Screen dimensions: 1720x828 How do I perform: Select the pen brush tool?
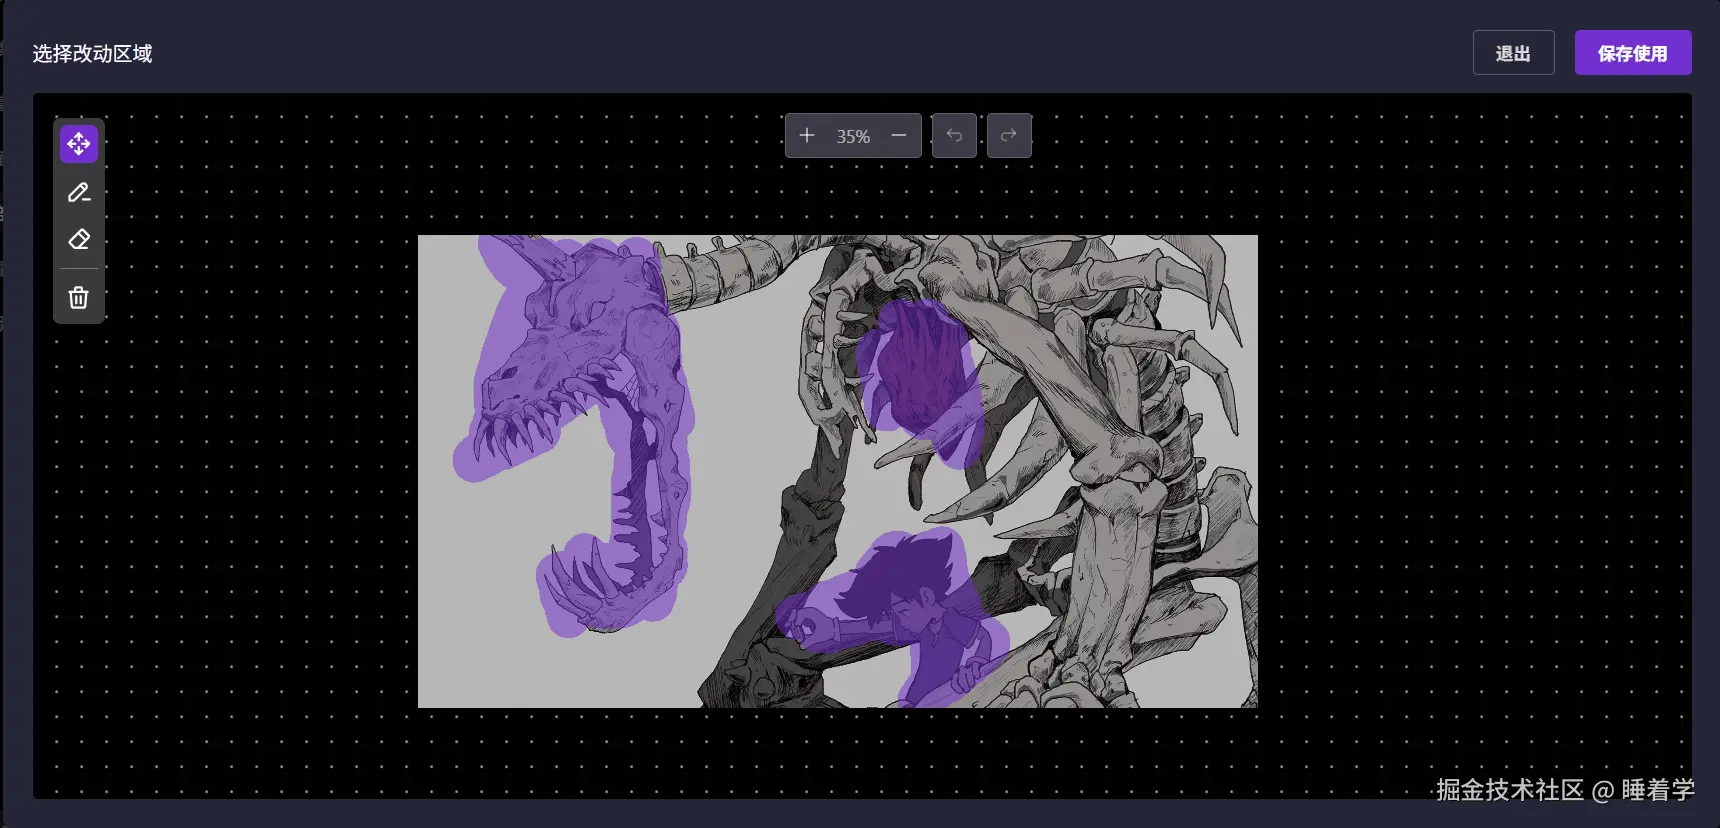[79, 192]
